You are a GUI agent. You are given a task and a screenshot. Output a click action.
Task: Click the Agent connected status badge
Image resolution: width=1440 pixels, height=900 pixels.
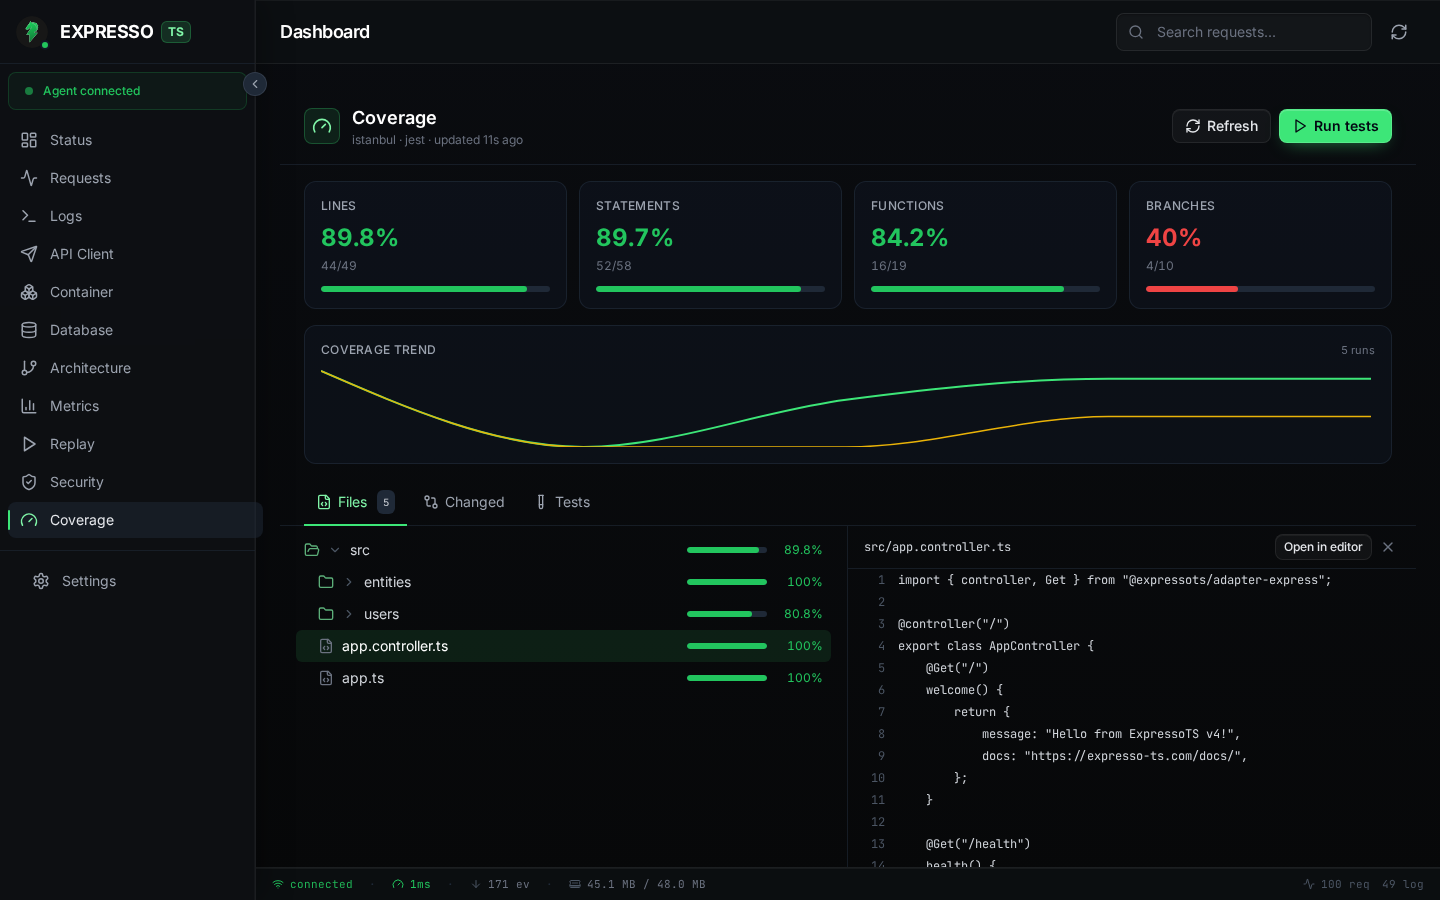tap(127, 91)
